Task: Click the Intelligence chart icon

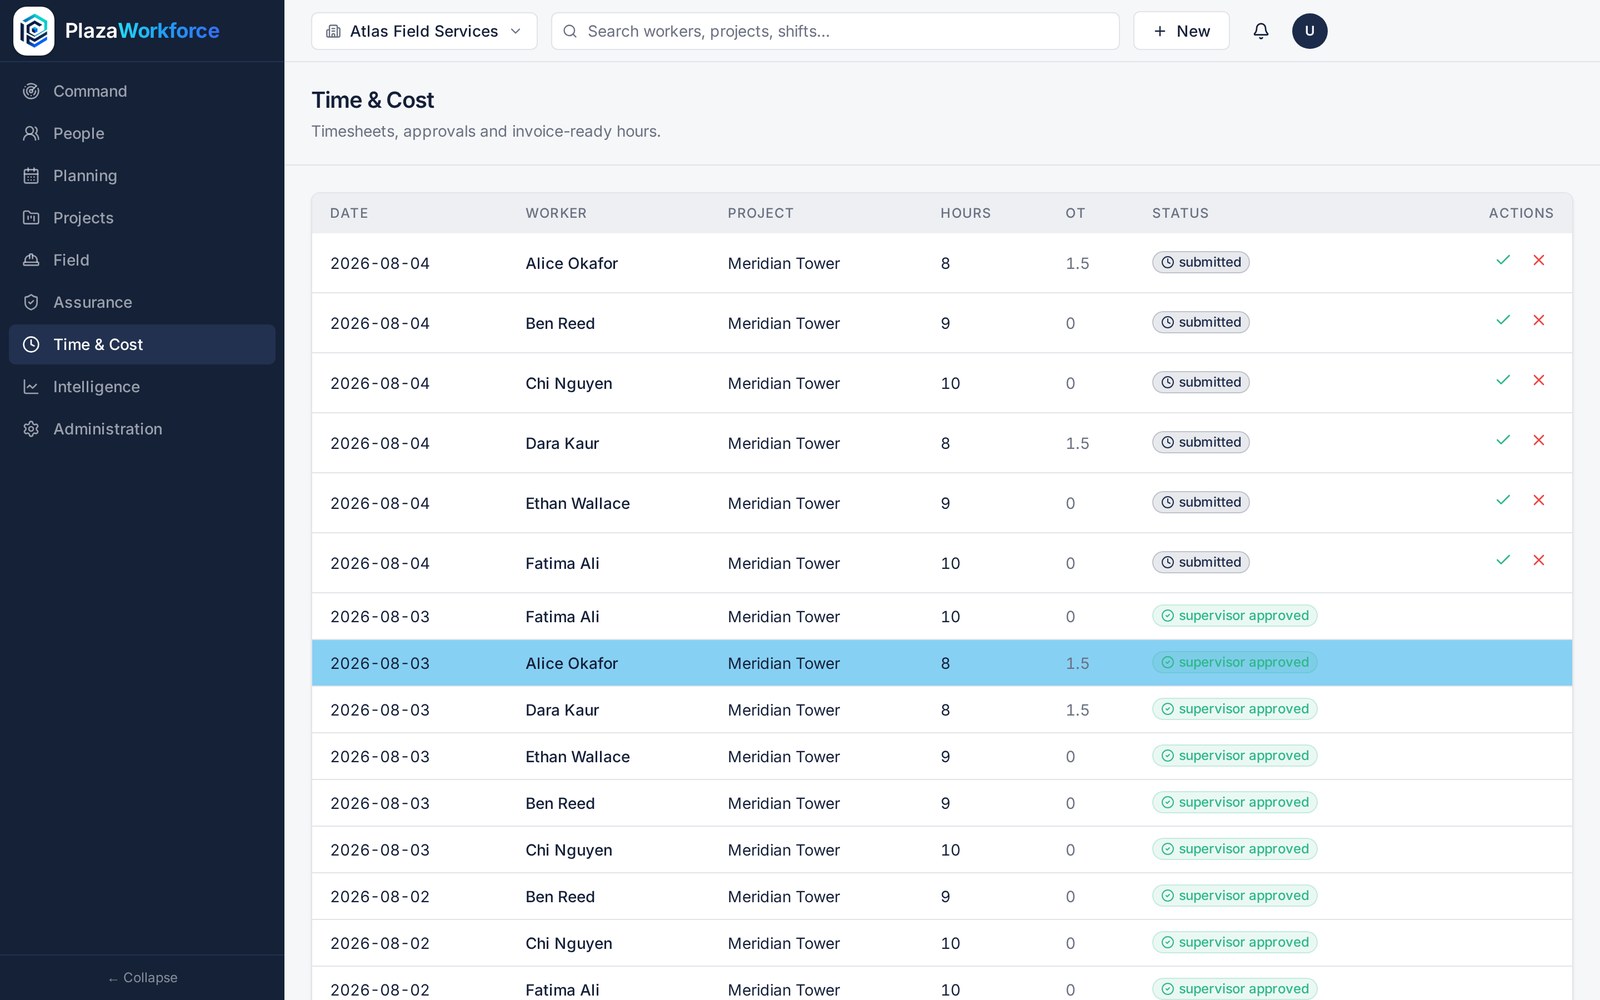Action: click(x=31, y=386)
